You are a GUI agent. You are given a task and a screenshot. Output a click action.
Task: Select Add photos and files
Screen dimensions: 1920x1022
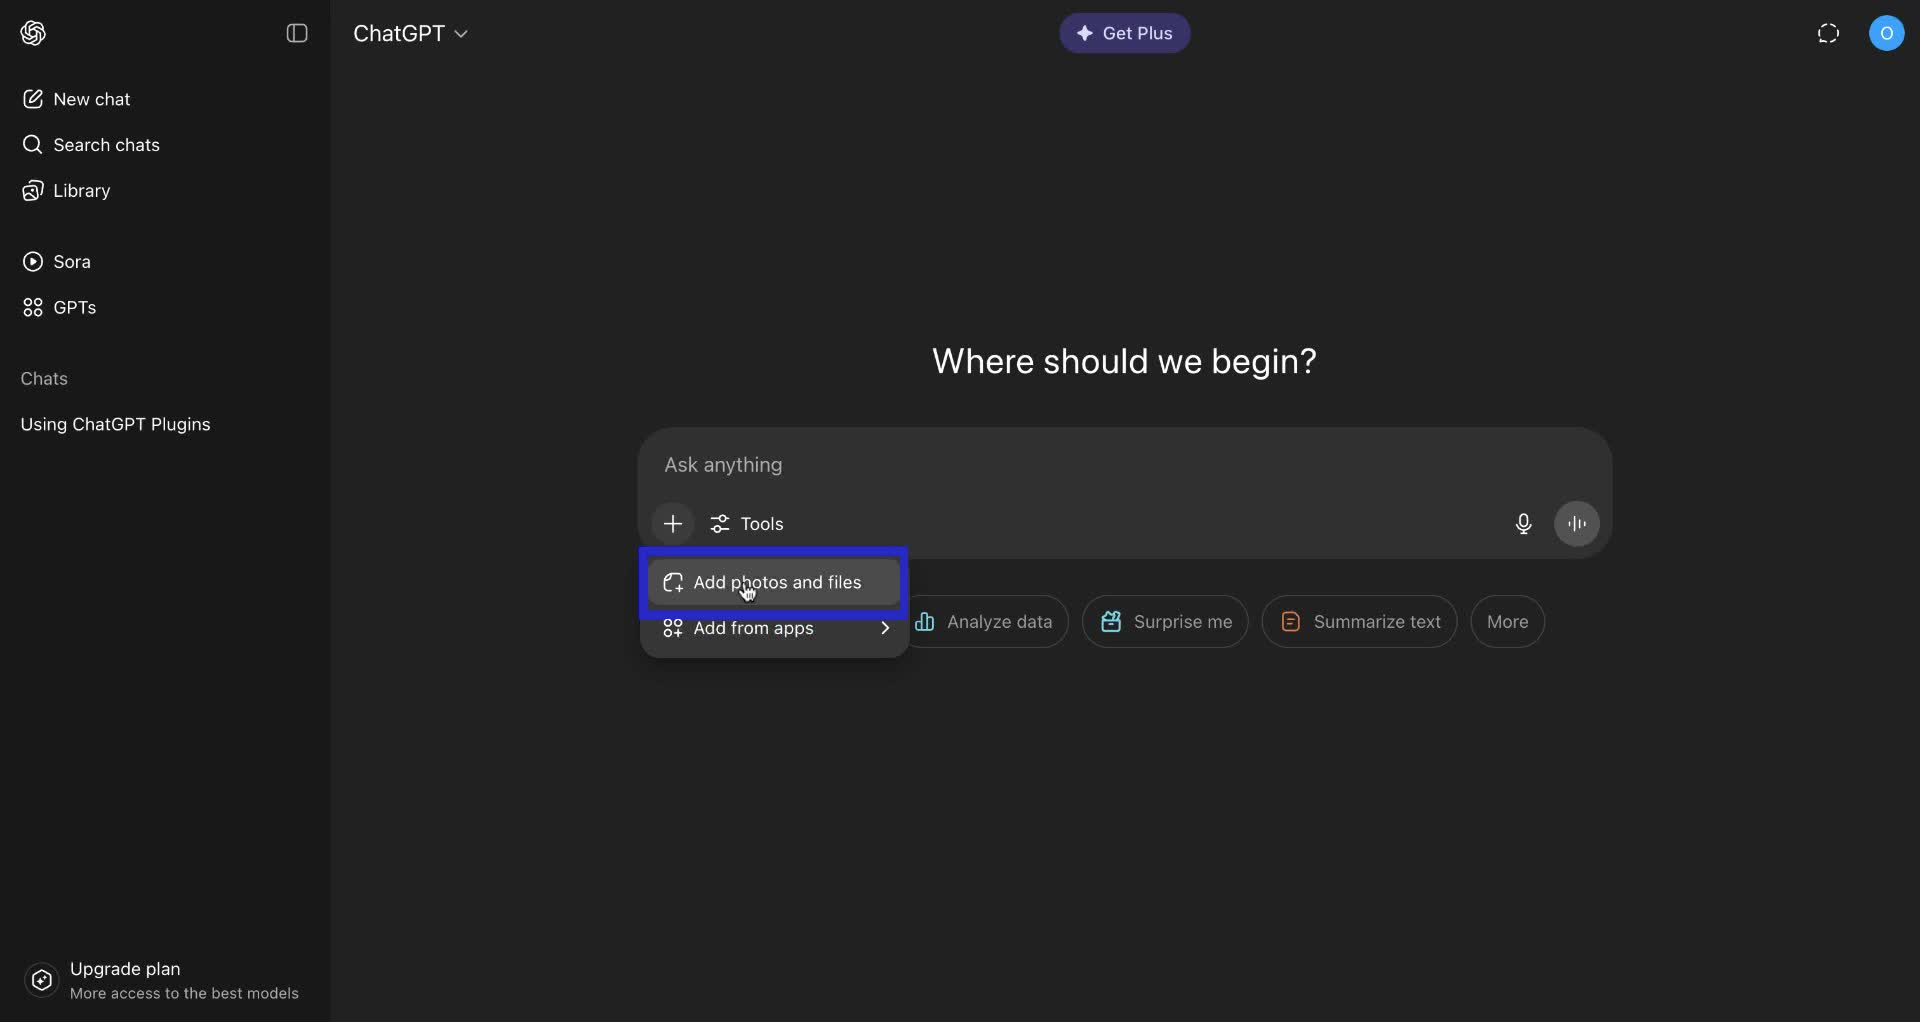click(x=775, y=582)
